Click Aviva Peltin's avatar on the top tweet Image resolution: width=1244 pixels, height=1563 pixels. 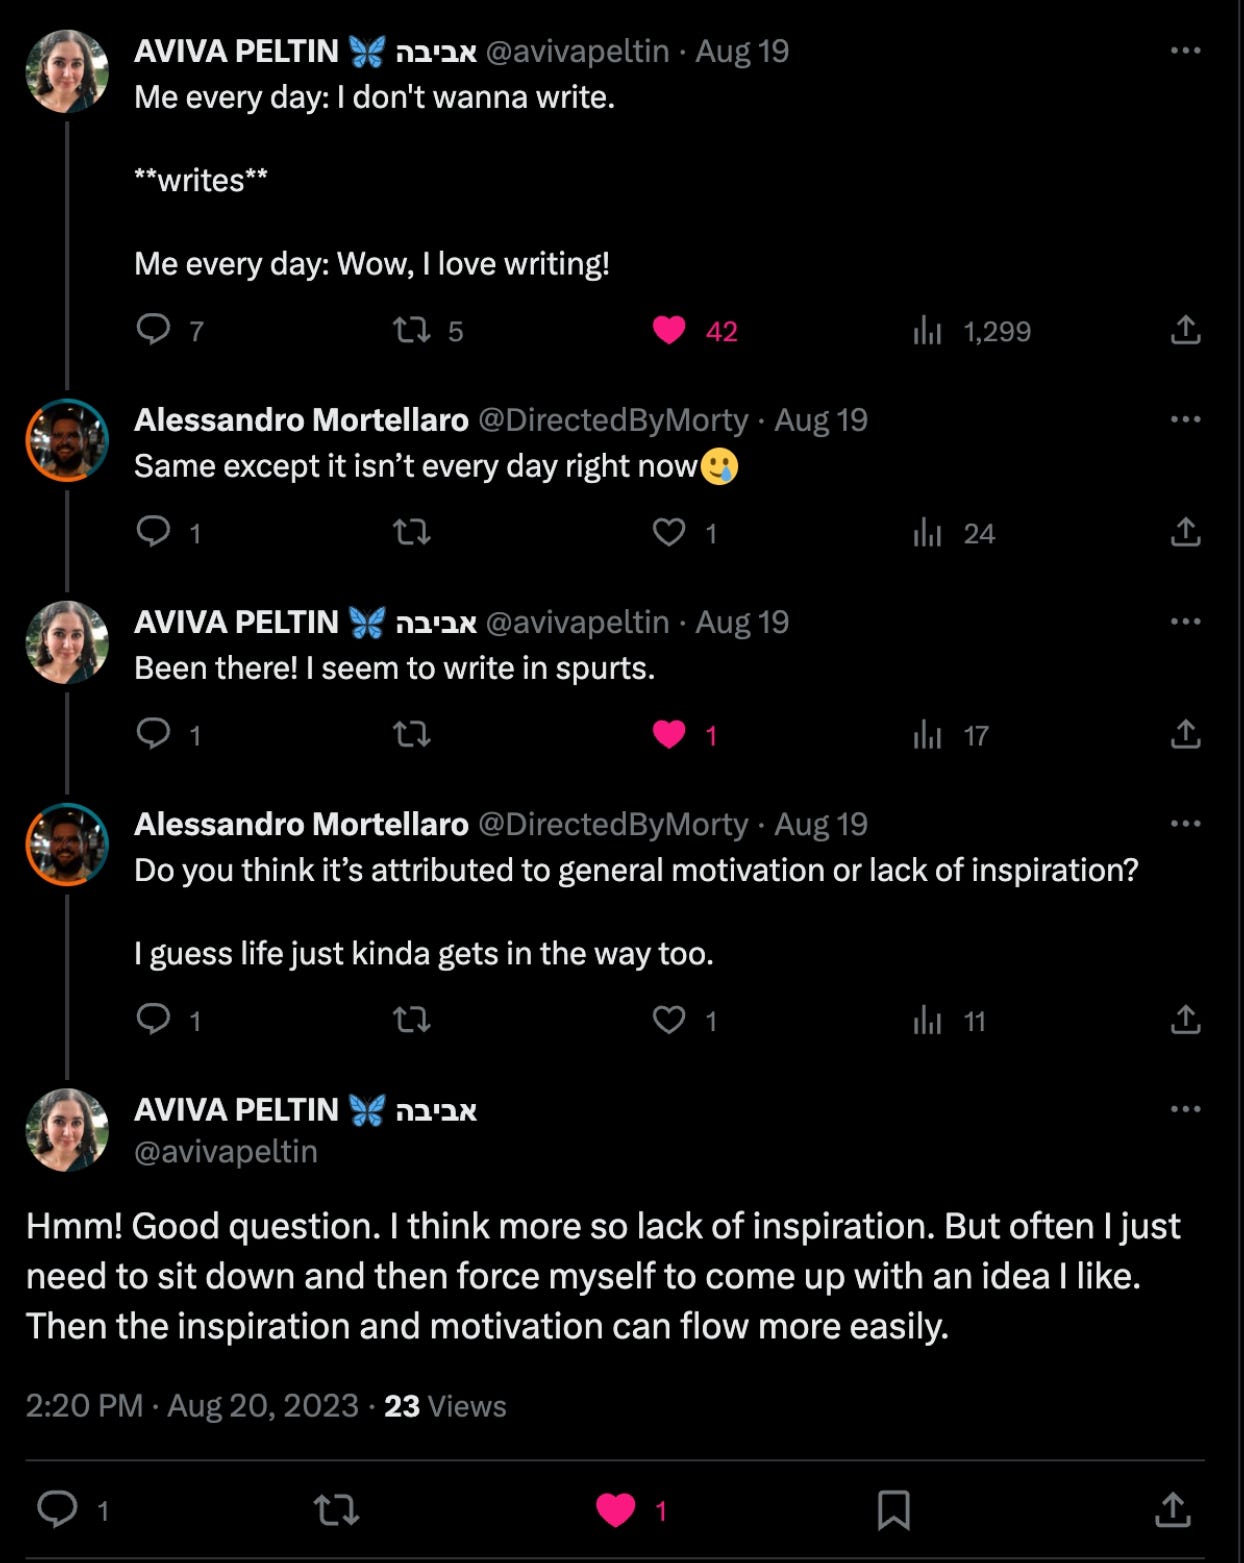pos(67,71)
